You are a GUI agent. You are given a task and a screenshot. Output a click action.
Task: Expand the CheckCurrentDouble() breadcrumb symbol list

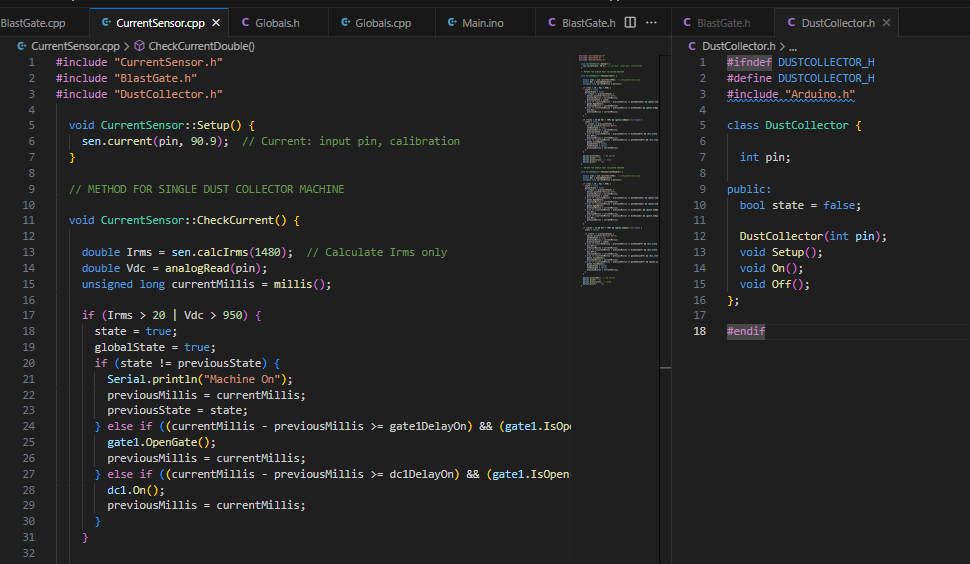[201, 46]
